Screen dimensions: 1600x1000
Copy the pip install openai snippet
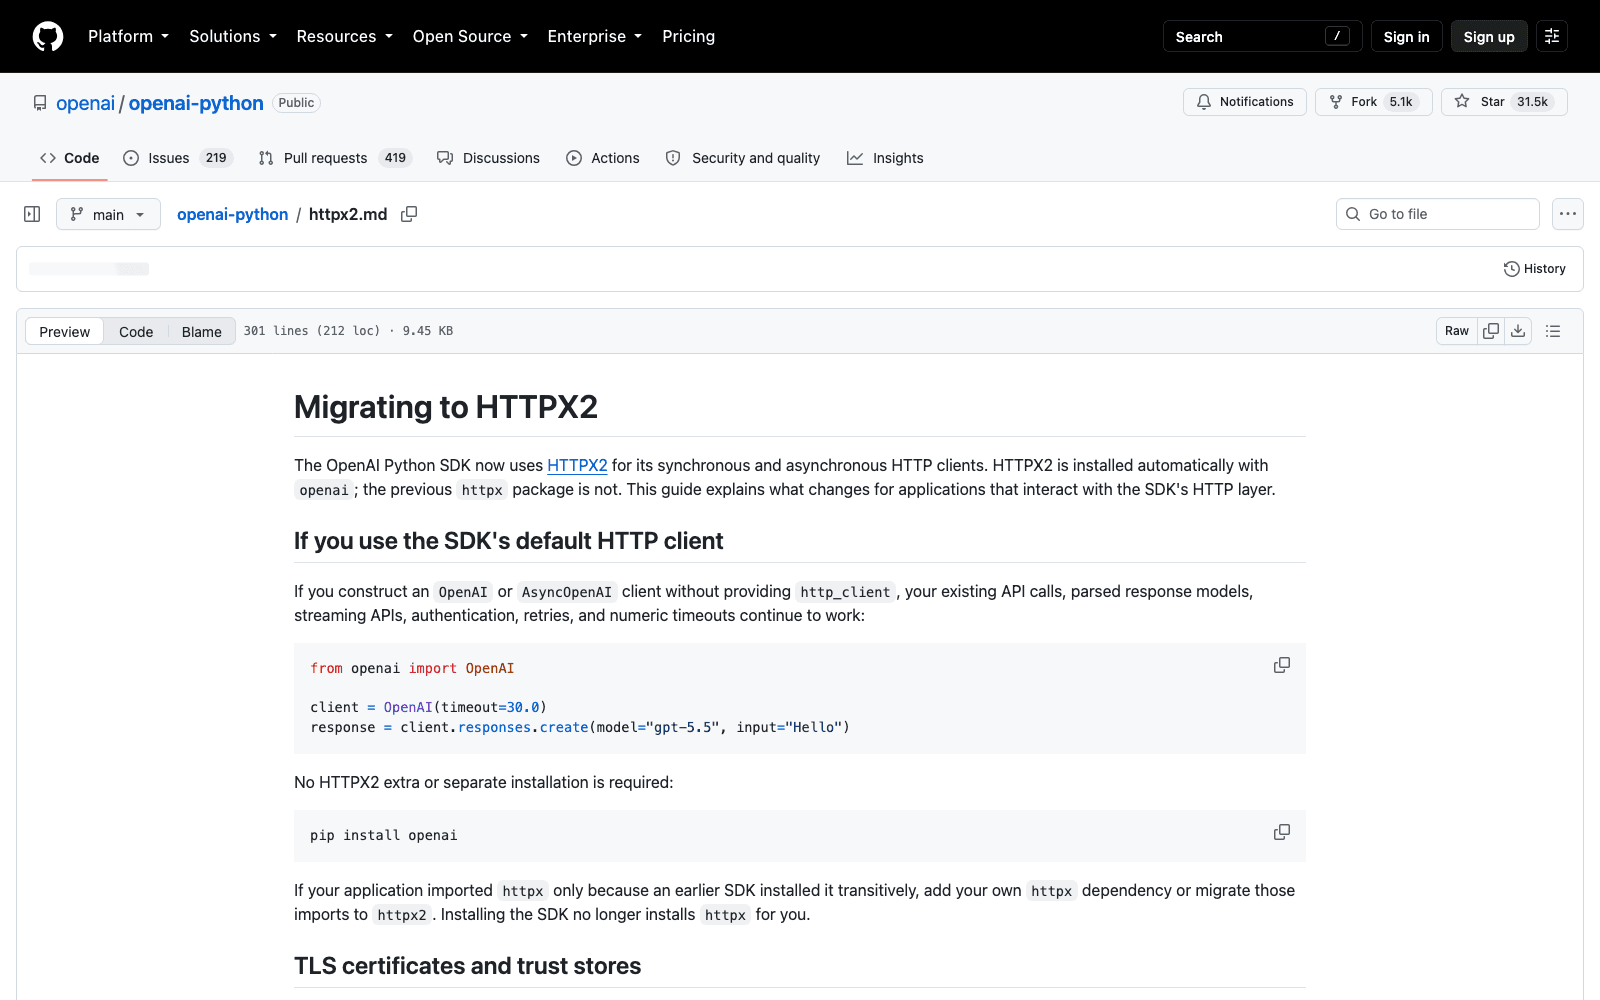1282,833
